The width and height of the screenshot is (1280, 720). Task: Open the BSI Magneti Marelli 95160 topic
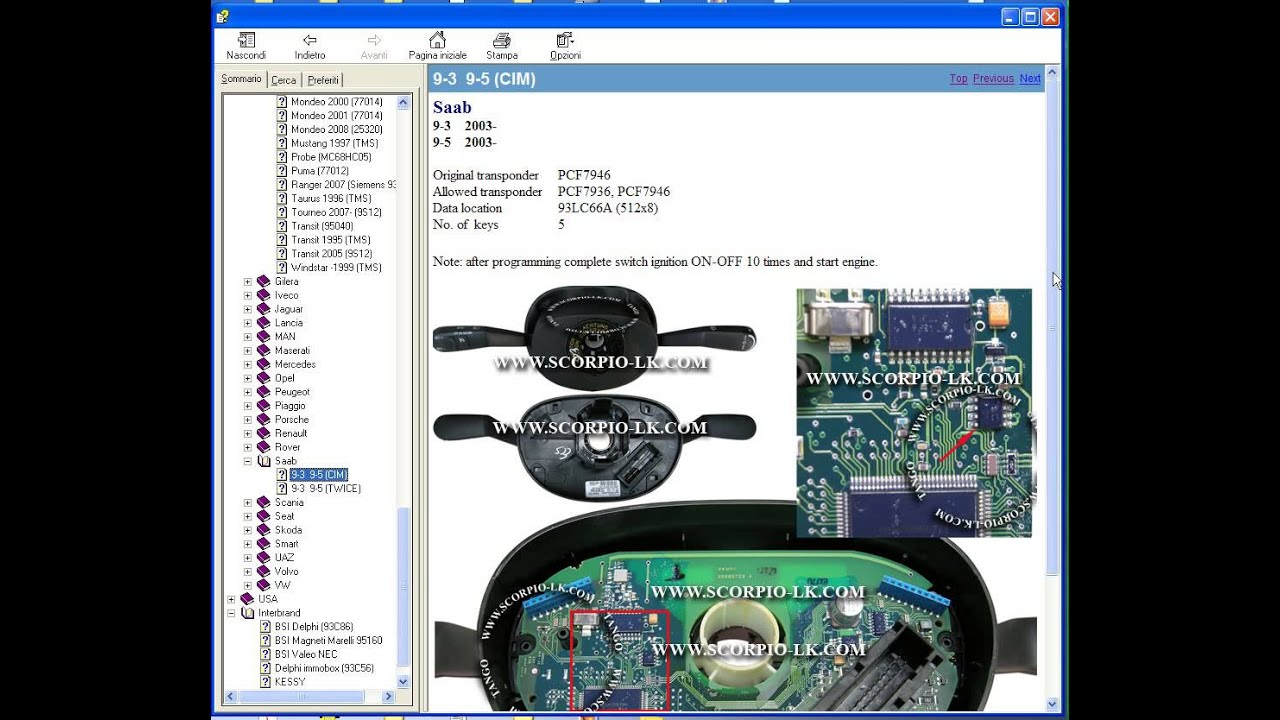(328, 641)
